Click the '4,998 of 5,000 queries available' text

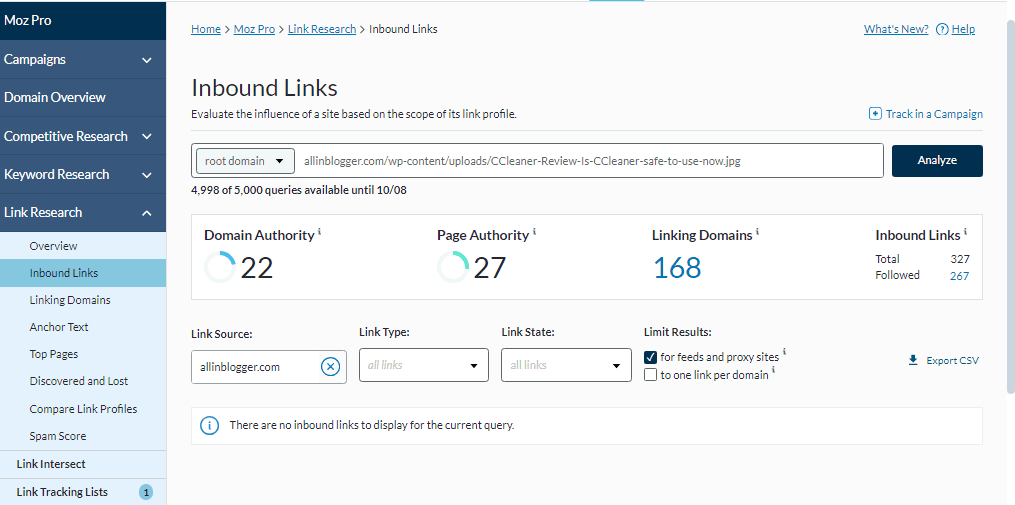click(x=299, y=190)
